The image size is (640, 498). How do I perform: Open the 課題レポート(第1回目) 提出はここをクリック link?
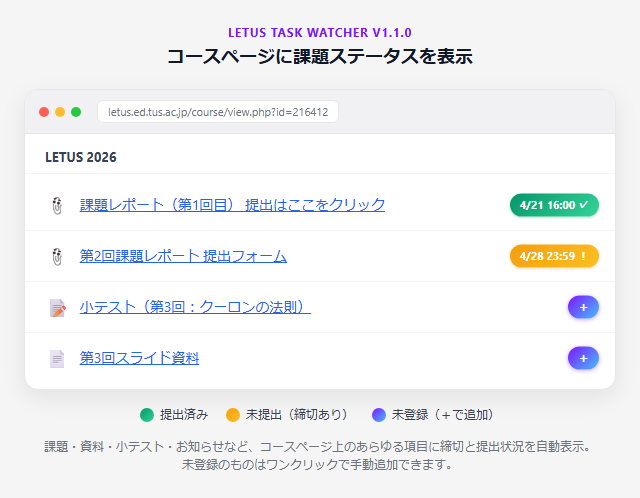pyautogui.click(x=232, y=205)
